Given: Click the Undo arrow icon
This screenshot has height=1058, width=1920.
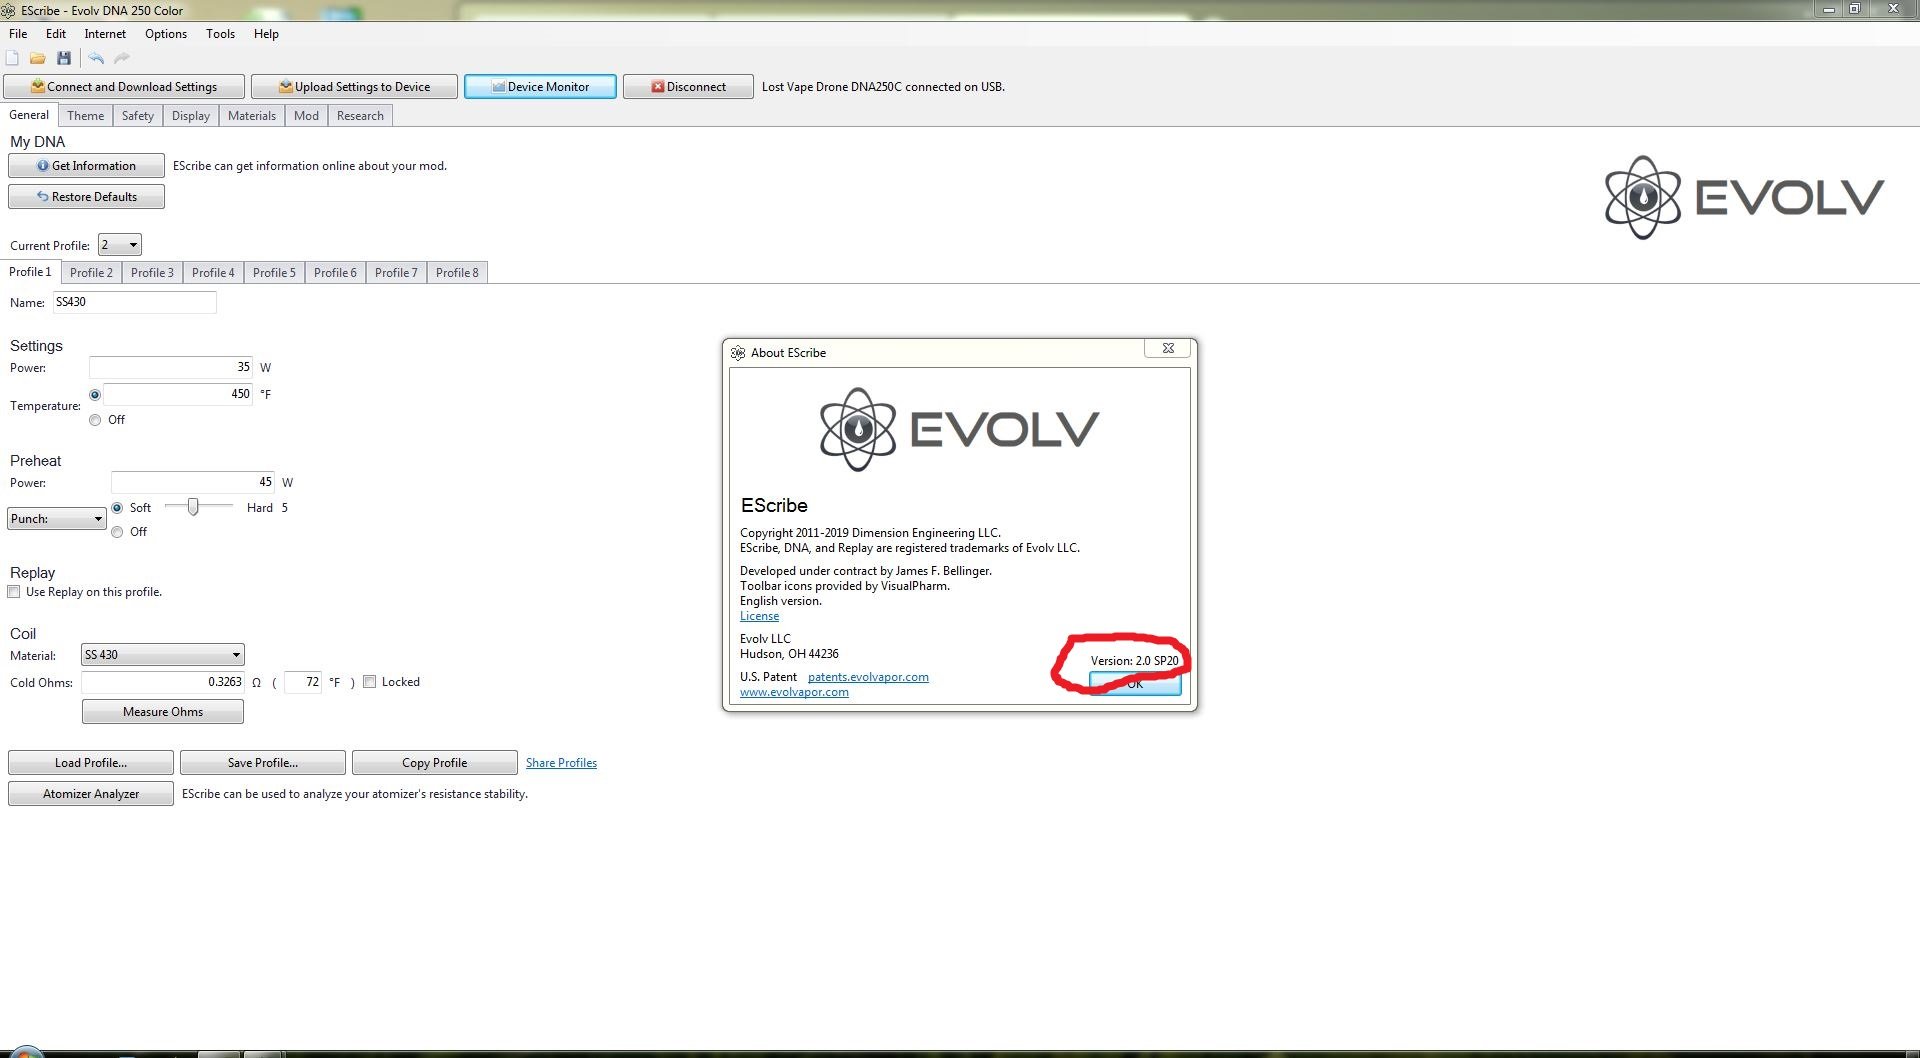Looking at the screenshot, I should (96, 58).
